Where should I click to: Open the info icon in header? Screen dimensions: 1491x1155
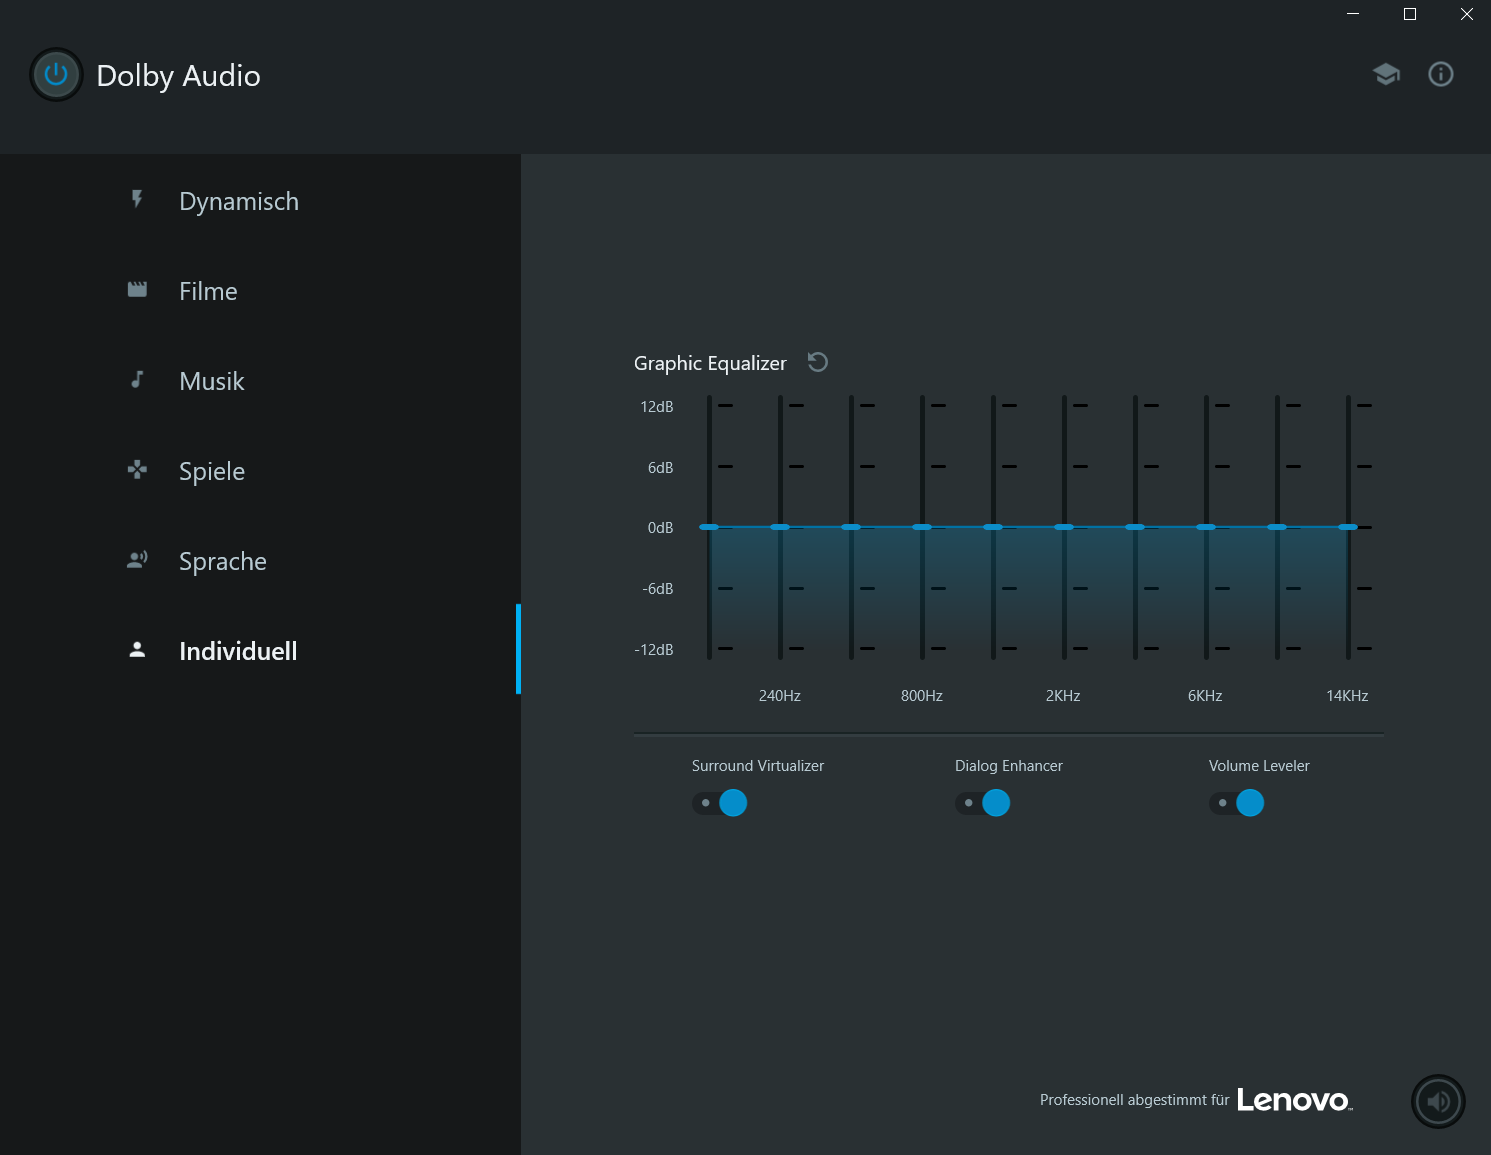pyautogui.click(x=1440, y=74)
